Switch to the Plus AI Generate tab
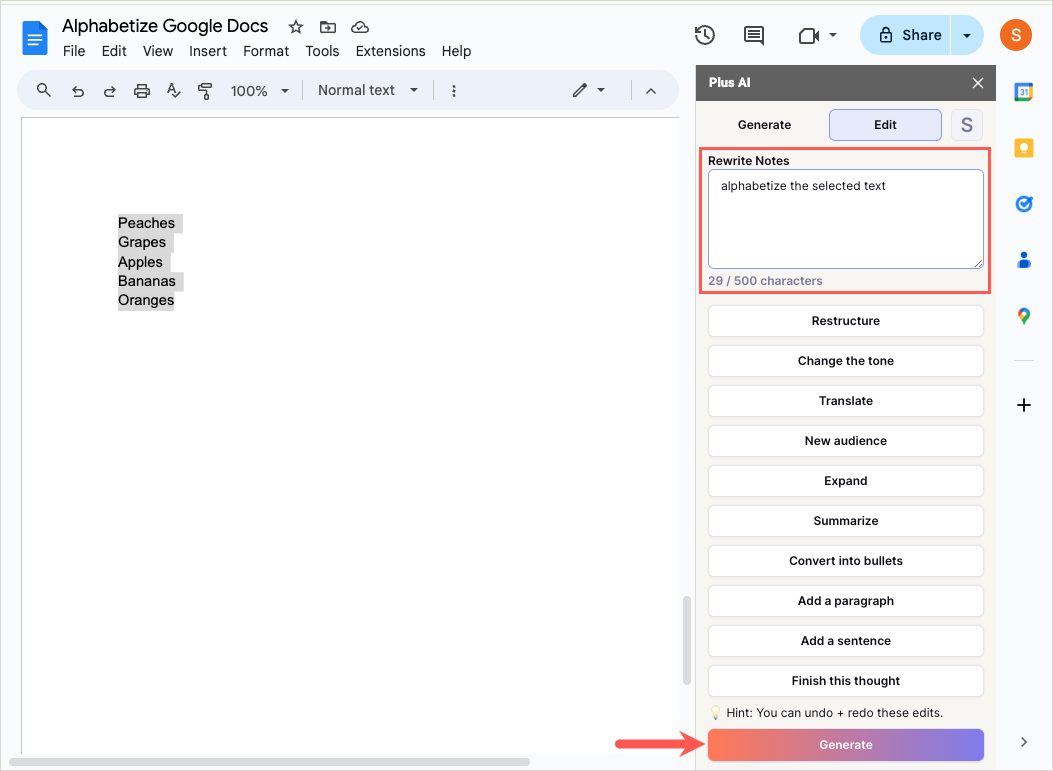Image resolution: width=1053 pixels, height=771 pixels. 764,125
